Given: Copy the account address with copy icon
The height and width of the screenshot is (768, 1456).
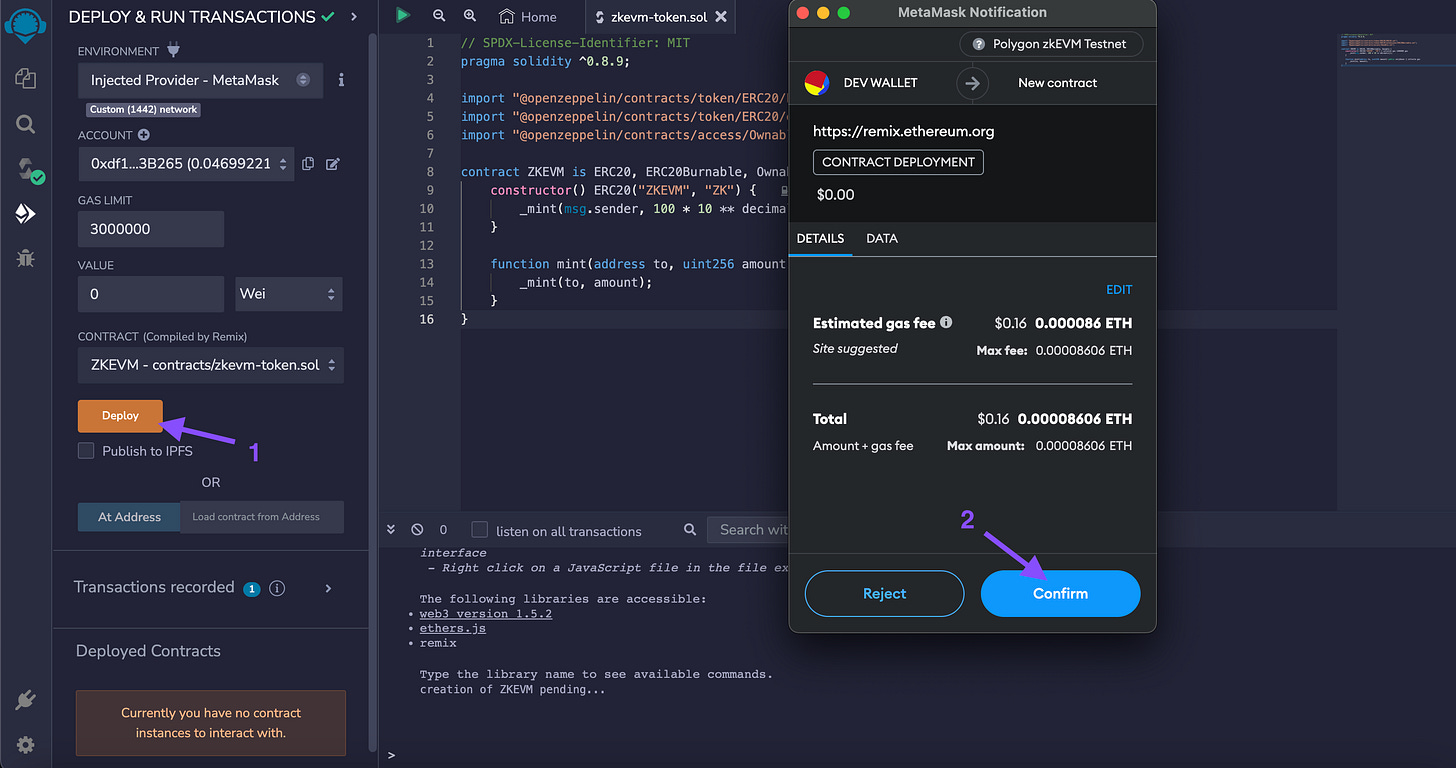Looking at the screenshot, I should [x=308, y=164].
